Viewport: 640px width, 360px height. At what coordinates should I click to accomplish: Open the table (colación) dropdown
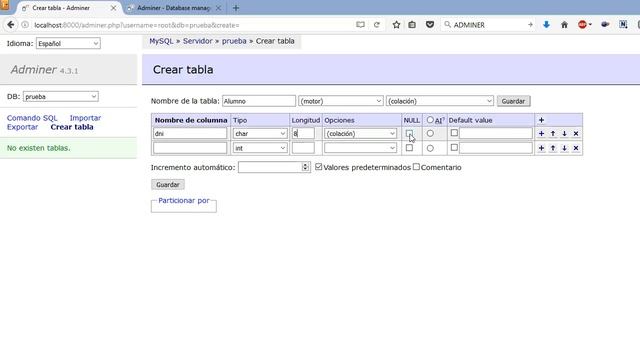click(x=440, y=101)
